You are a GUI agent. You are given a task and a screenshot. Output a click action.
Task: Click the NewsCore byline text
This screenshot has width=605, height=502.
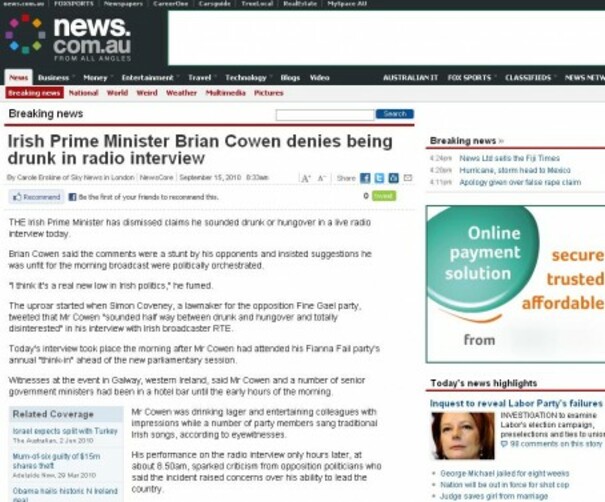click(x=156, y=177)
